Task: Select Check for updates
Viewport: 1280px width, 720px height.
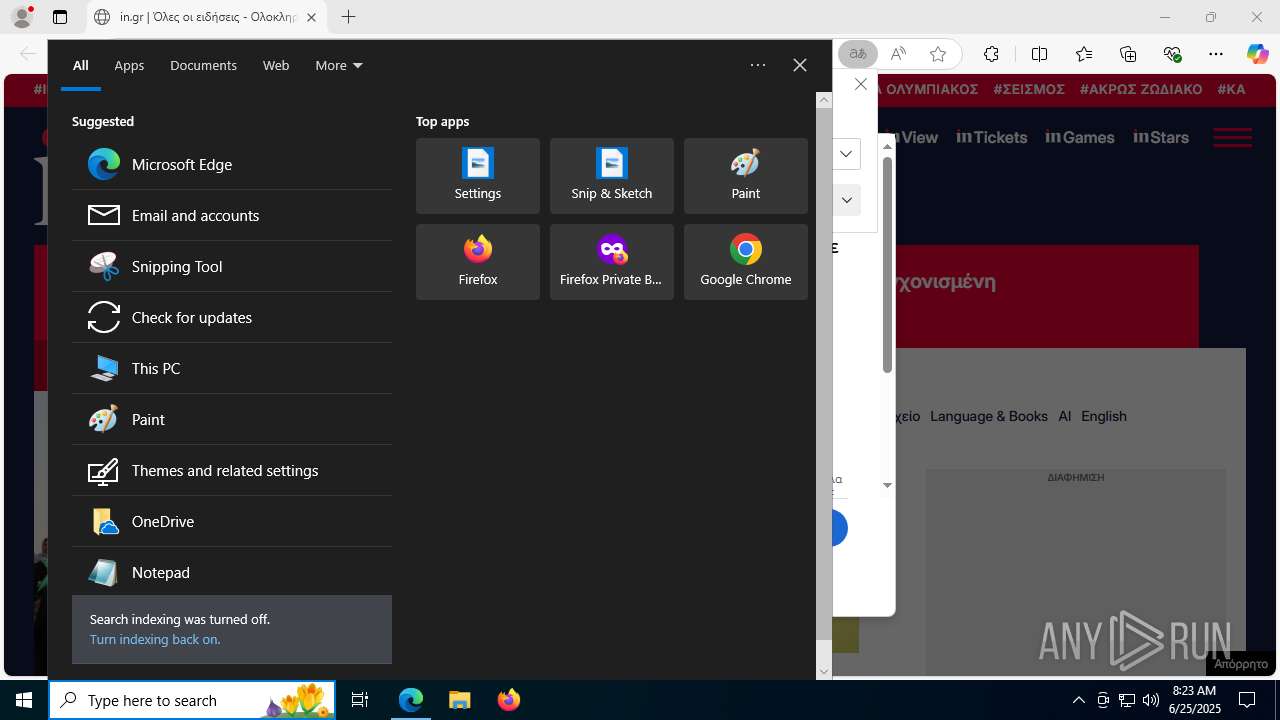Action: (232, 317)
